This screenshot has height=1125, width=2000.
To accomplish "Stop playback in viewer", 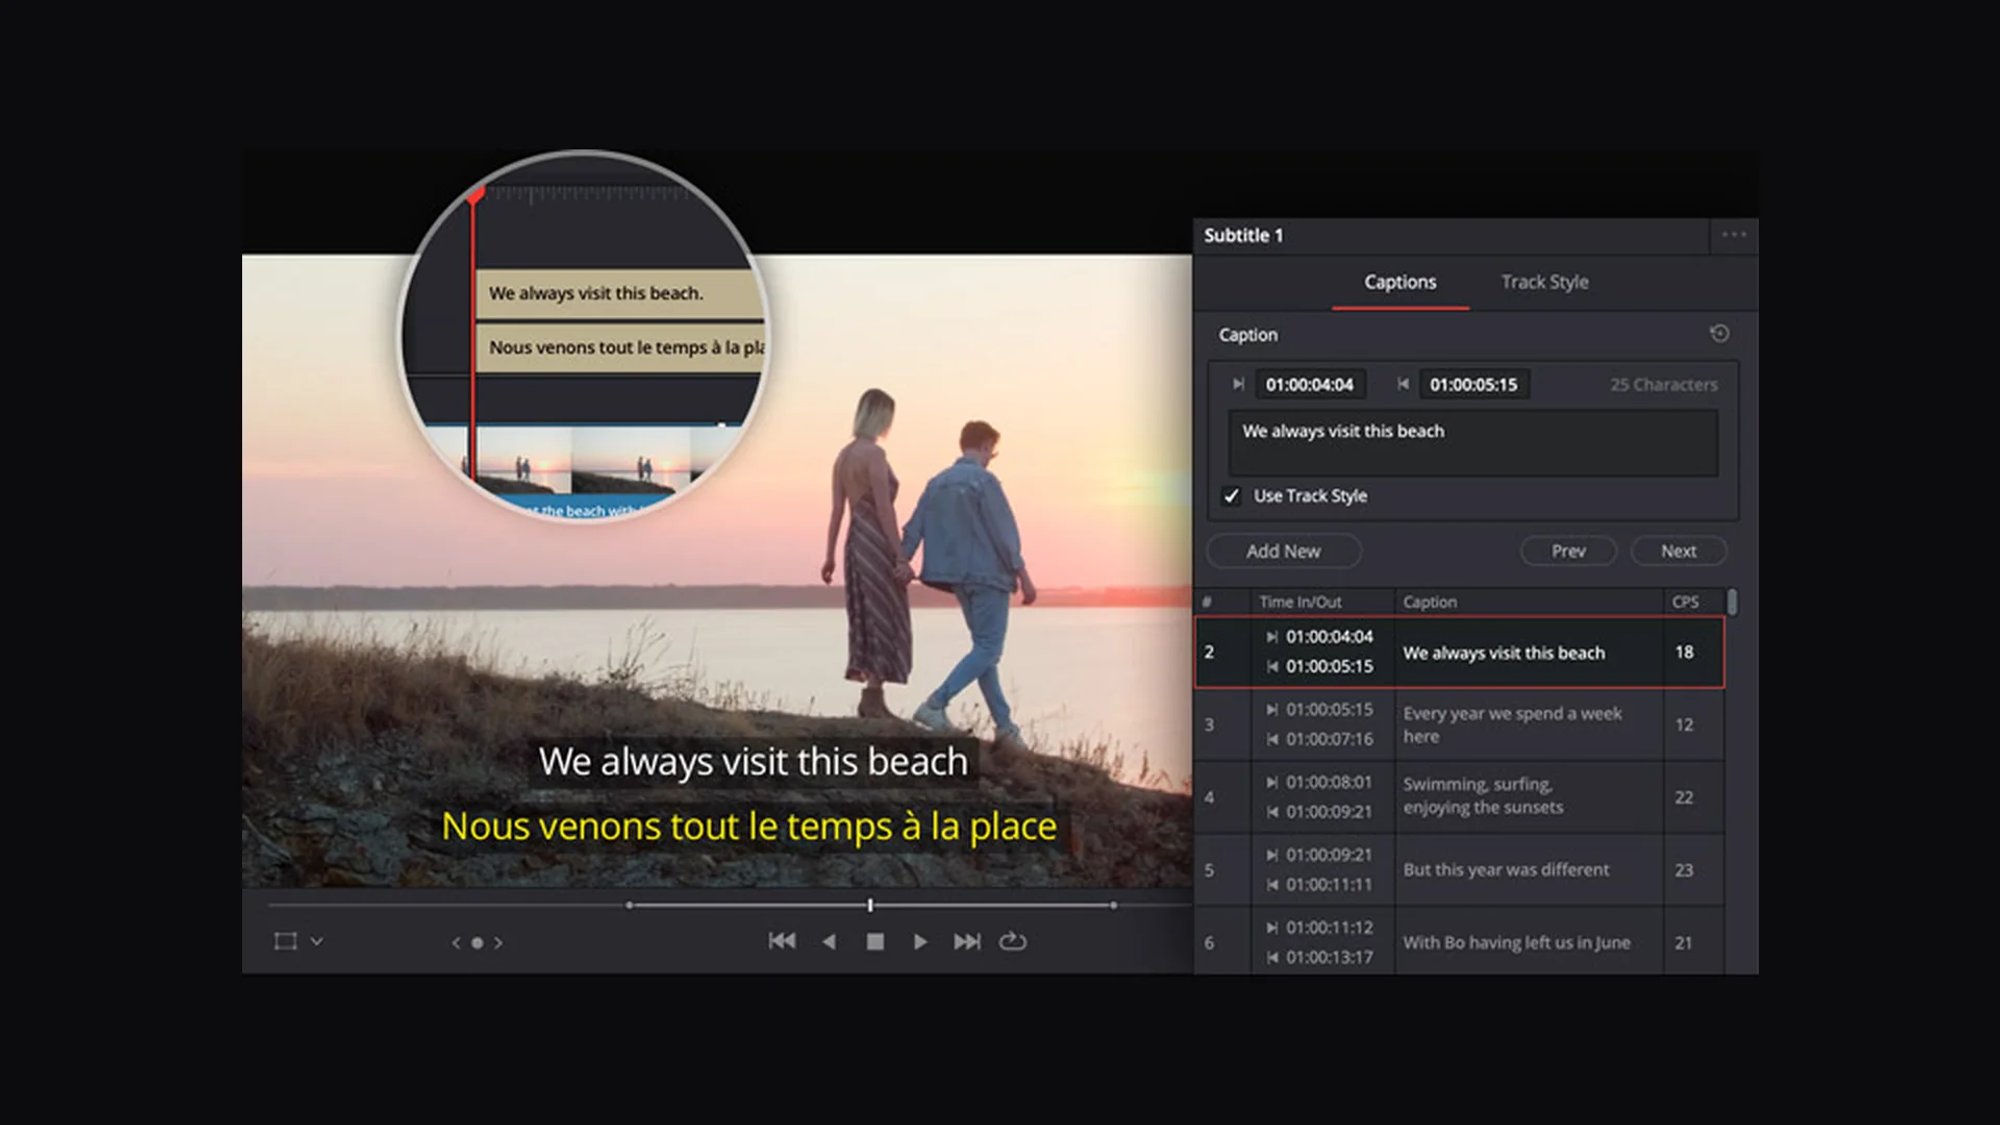I will pyautogui.click(x=875, y=941).
